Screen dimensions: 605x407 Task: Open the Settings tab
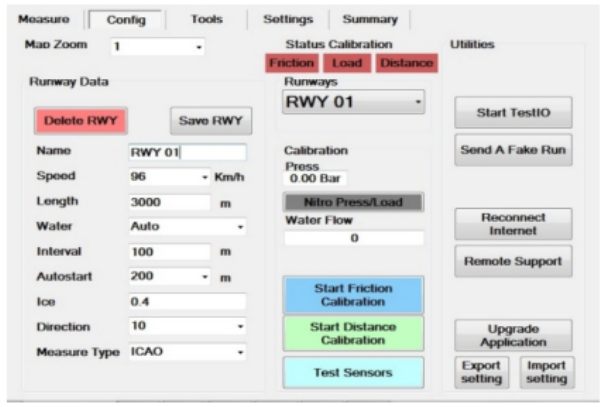tap(288, 19)
